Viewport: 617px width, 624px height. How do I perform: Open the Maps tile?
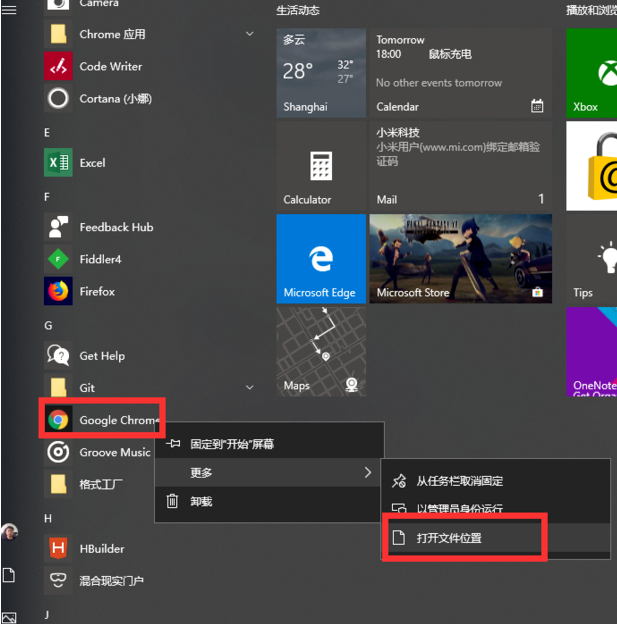tap(321, 351)
